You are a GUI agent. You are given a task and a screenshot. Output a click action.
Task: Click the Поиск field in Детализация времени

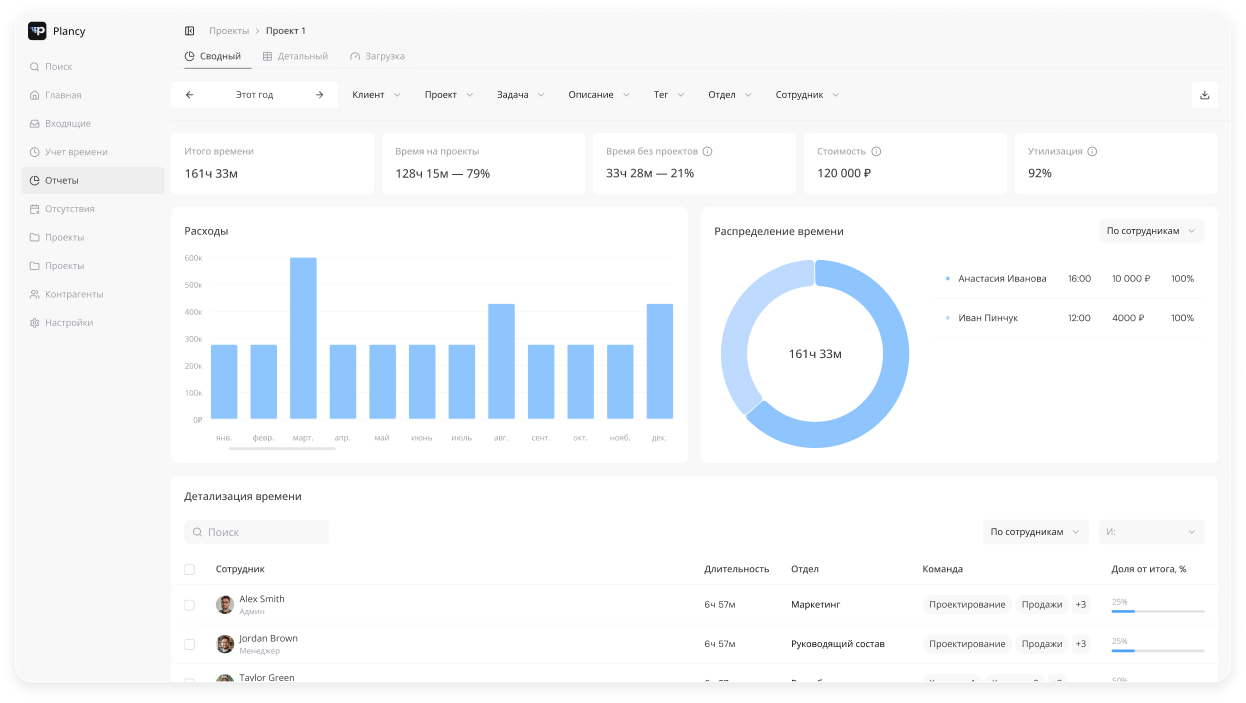point(257,532)
